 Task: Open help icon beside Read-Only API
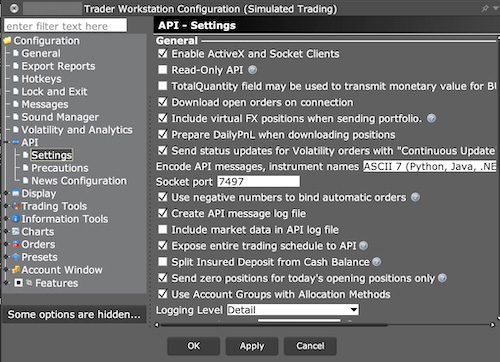pos(253,70)
